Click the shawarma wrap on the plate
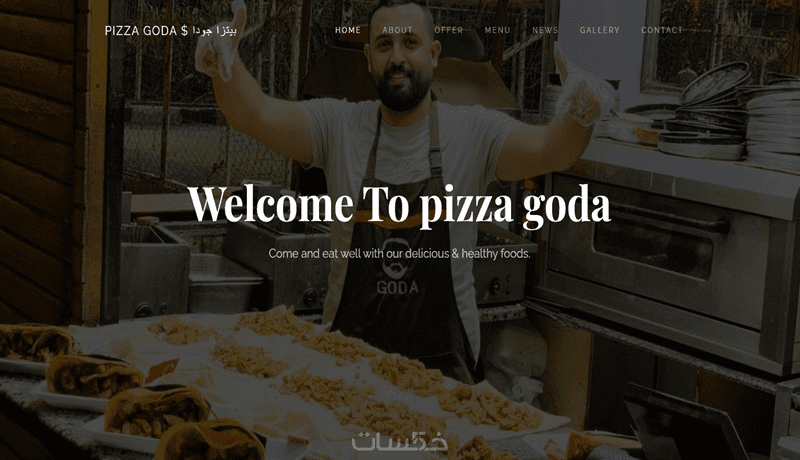Screen dimensions: 800x460 (x=94, y=375)
